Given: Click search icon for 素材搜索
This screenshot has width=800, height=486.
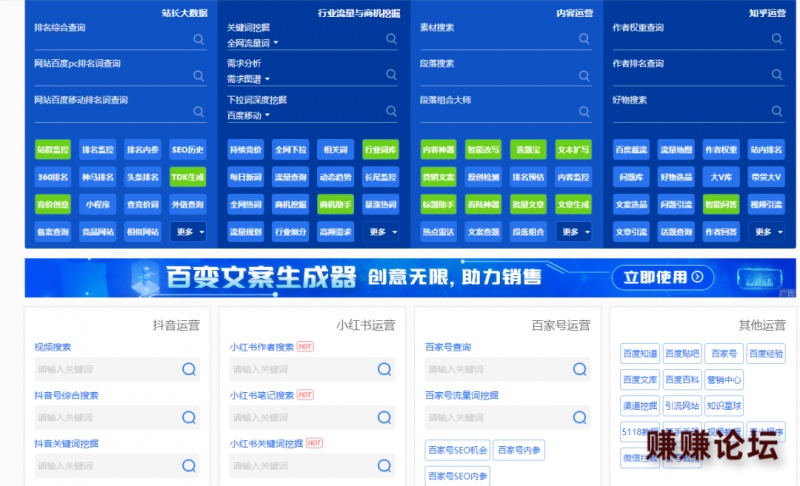Looking at the screenshot, I should click(584, 39).
